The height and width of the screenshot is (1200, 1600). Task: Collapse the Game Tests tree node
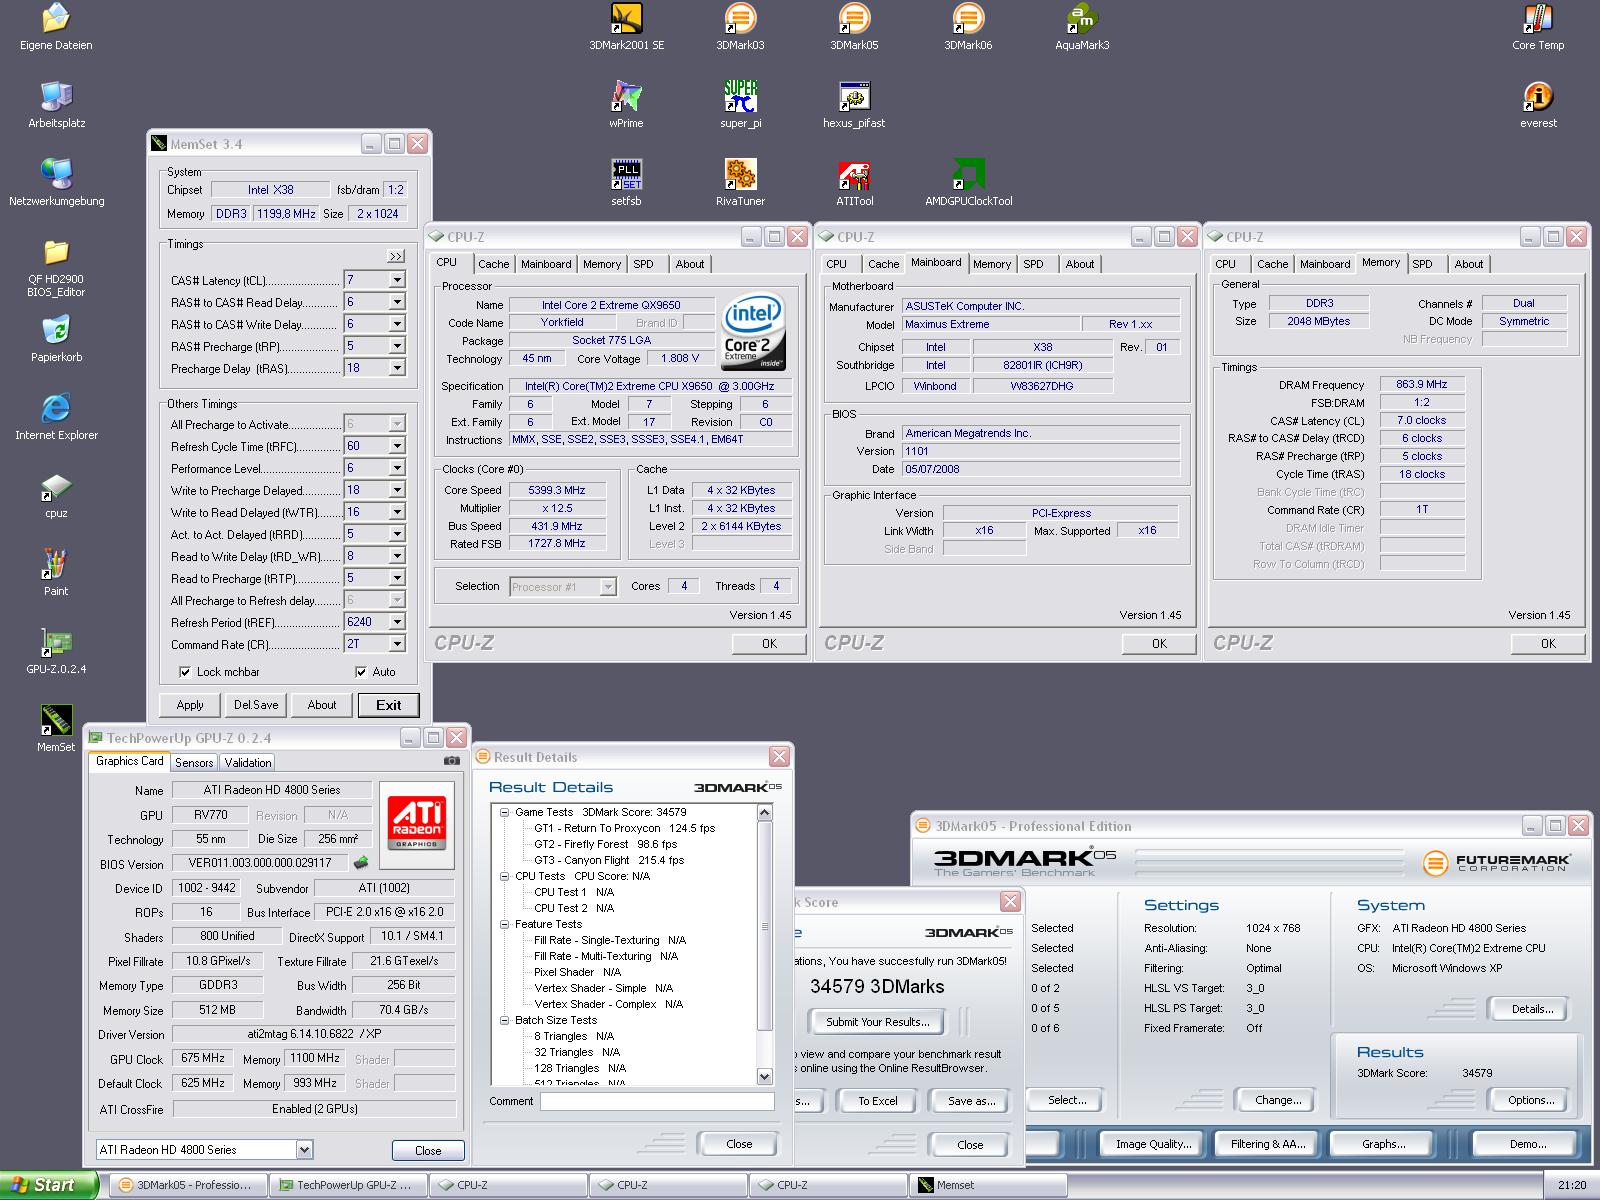[x=505, y=812]
